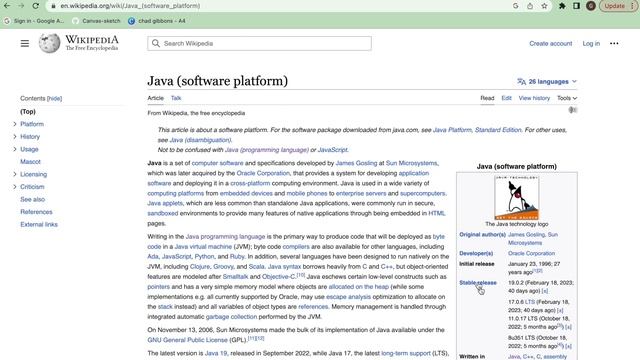Open the Java virtual machine link
Screen dimensions: 640x360
(x=203, y=247)
